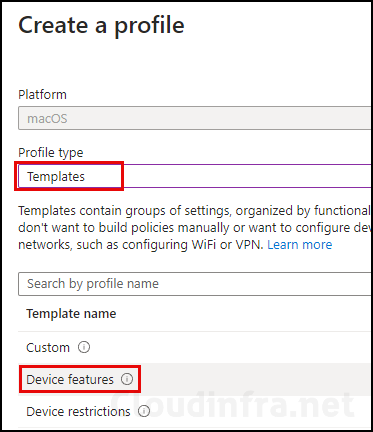Click the greyed-out macOS Platform dropdown
The height and width of the screenshot is (432, 373).
(x=195, y=118)
